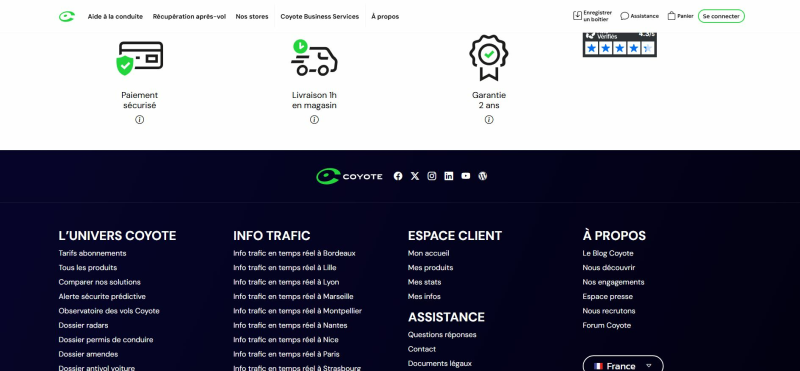Open Mes produits link
The height and width of the screenshot is (371, 800).
point(430,267)
